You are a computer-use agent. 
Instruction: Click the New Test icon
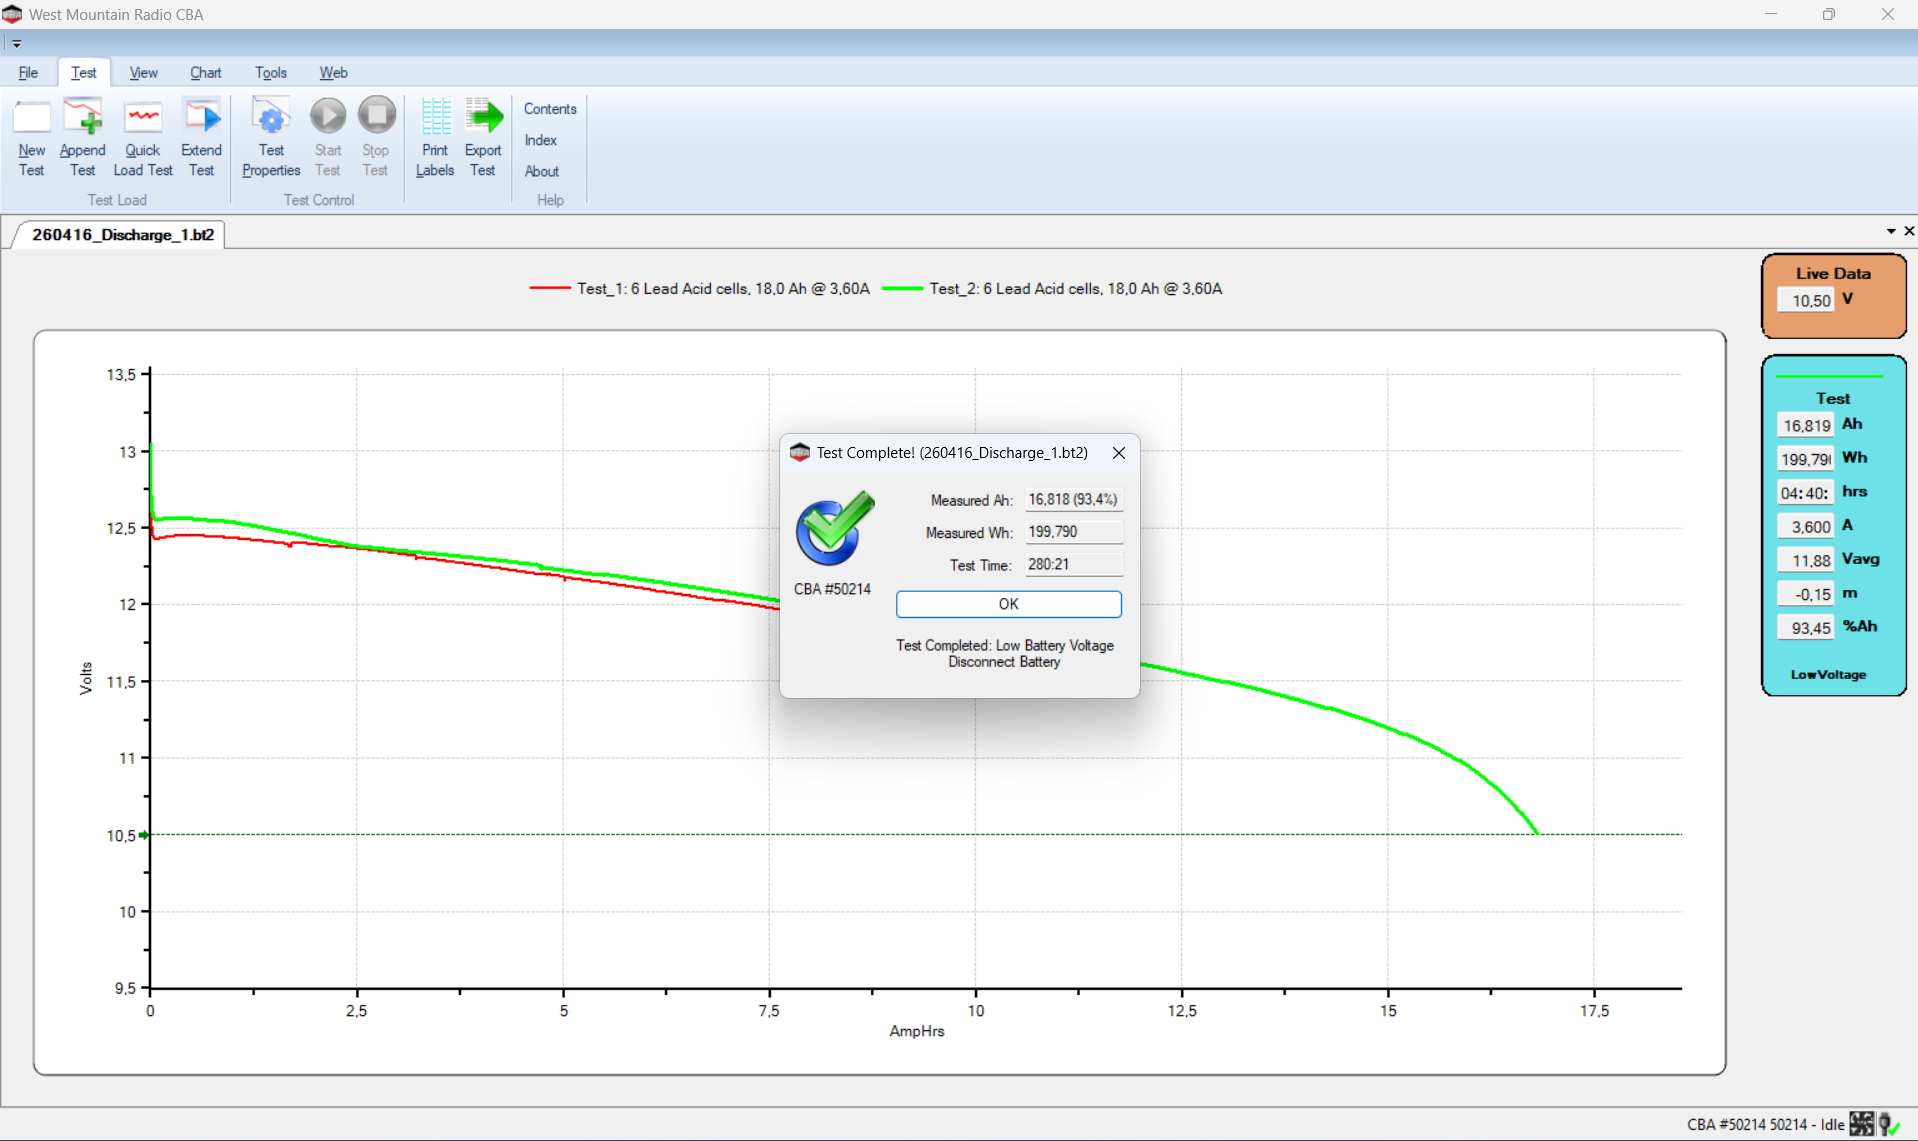tap(31, 118)
